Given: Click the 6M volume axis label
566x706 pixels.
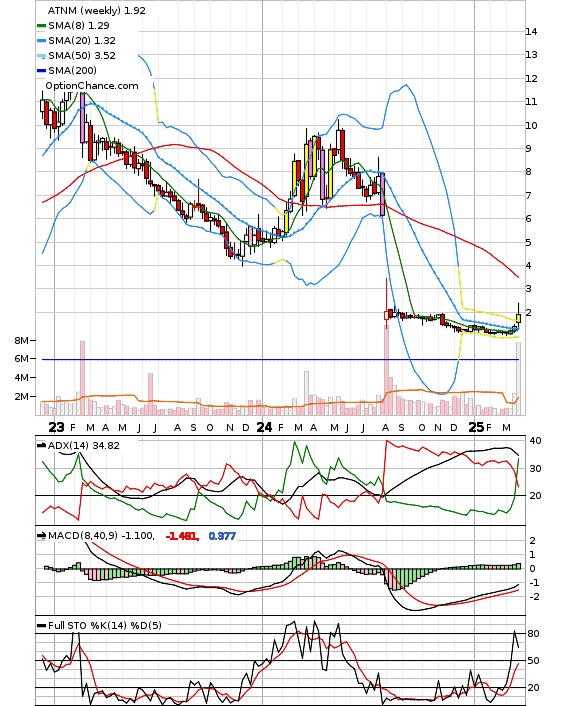Looking at the screenshot, I should point(22,358).
